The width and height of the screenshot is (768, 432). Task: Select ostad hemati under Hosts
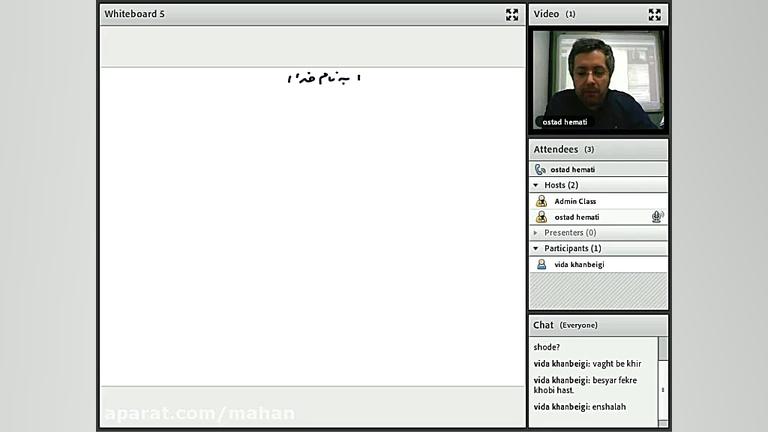pyautogui.click(x=598, y=217)
